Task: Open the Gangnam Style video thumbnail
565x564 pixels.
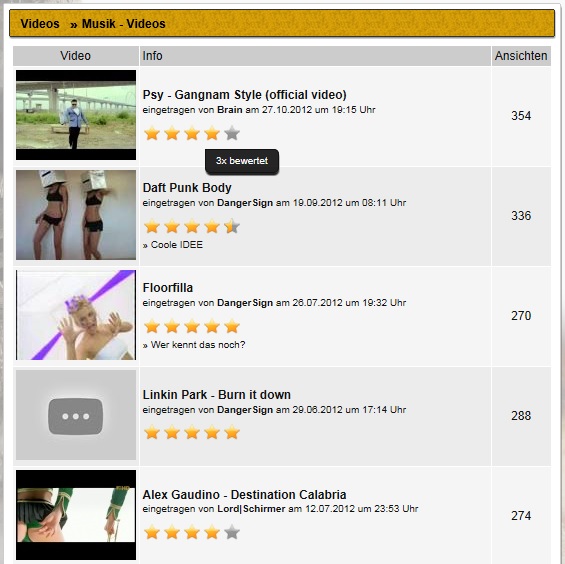Action: point(76,115)
